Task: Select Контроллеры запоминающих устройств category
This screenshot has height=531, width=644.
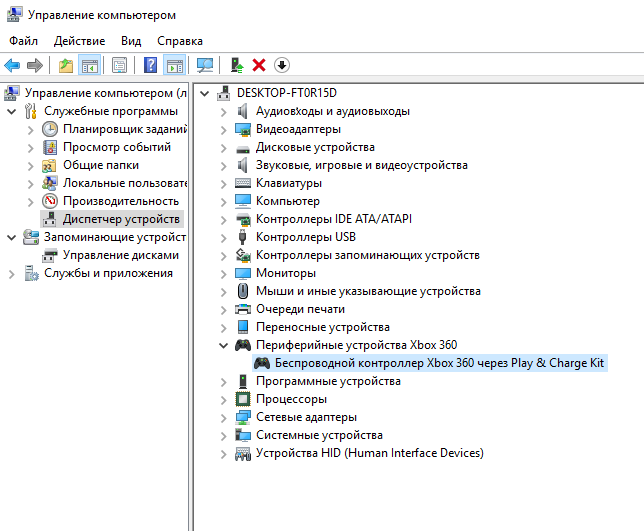Action: click(368, 255)
